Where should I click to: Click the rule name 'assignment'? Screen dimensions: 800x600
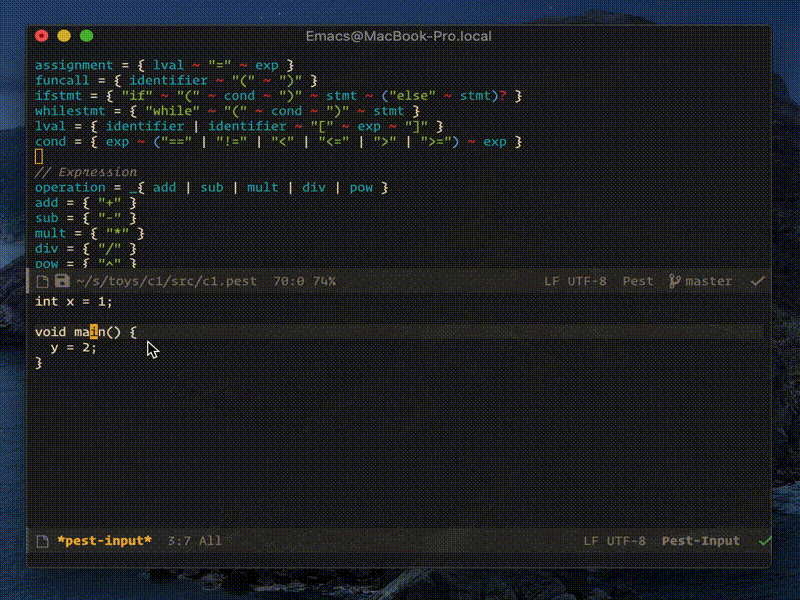[74, 65]
